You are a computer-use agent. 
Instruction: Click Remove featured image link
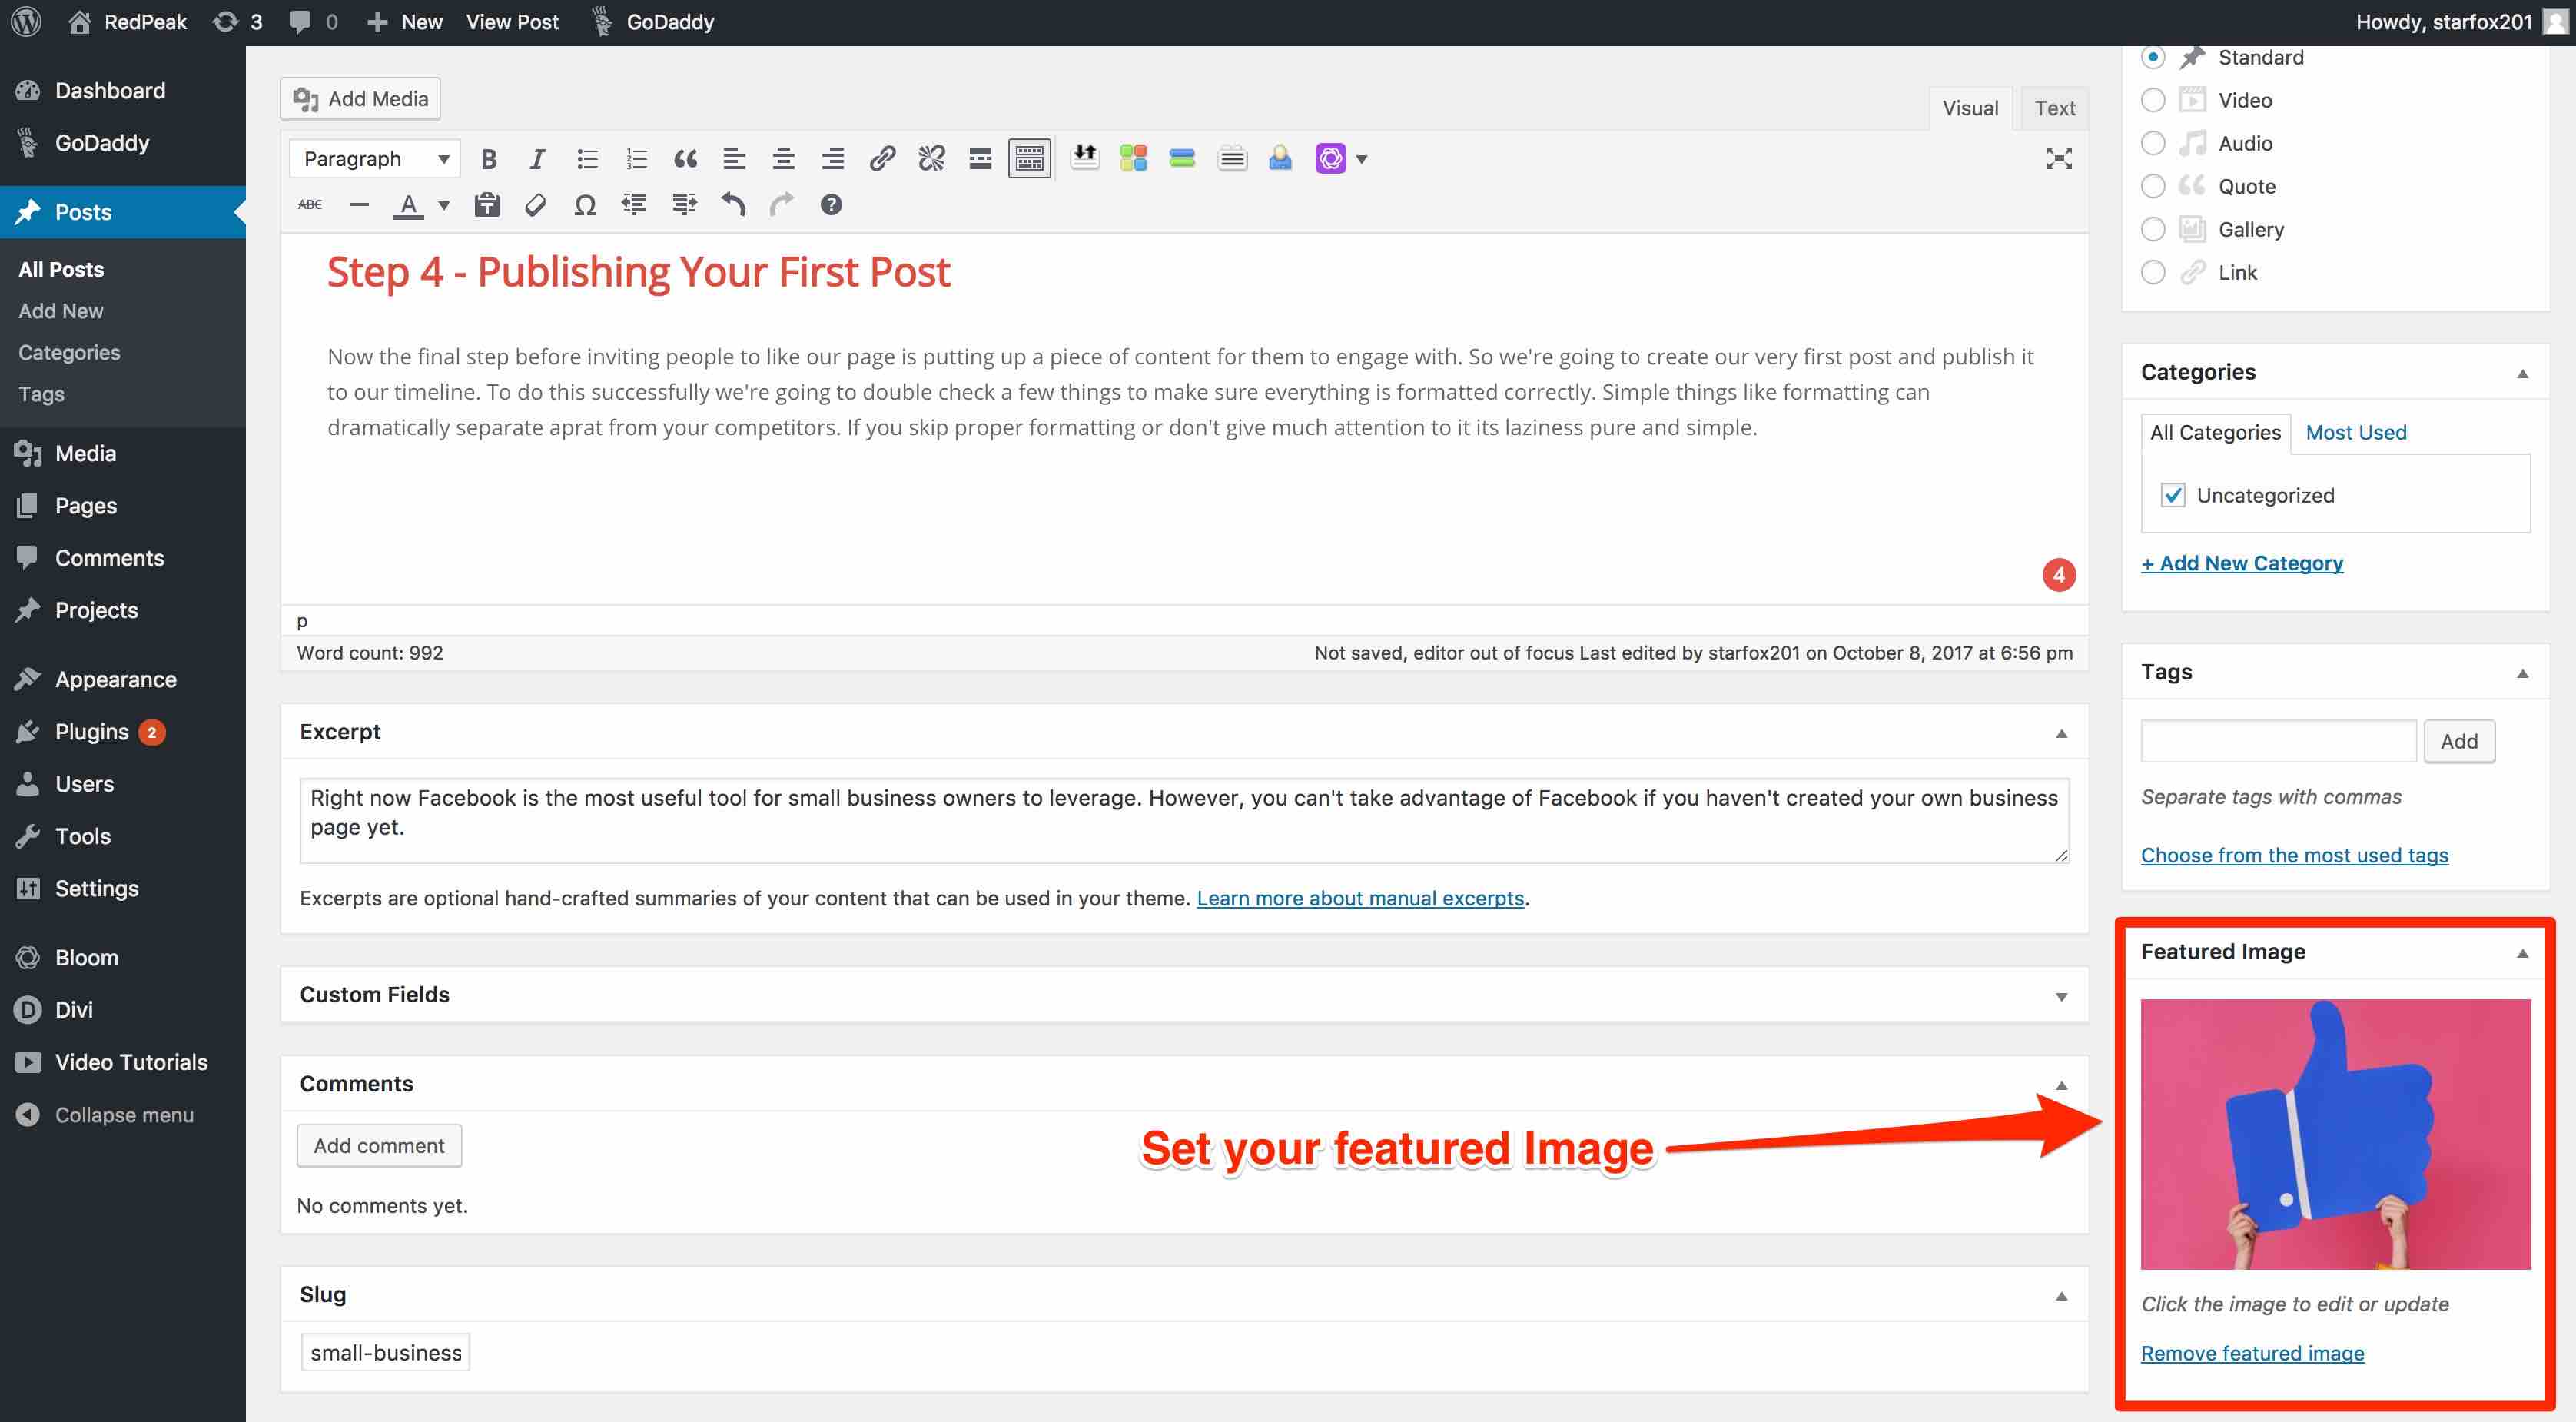(x=2252, y=1353)
